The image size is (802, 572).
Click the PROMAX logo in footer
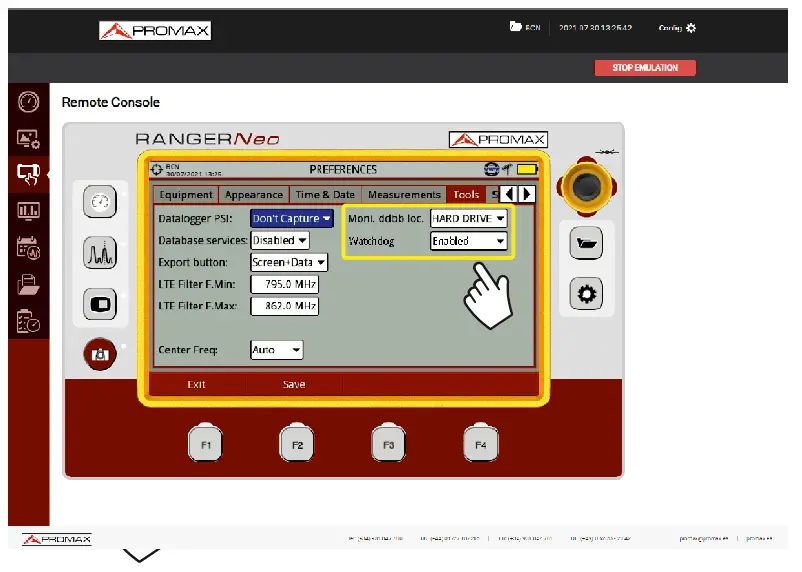(57, 539)
